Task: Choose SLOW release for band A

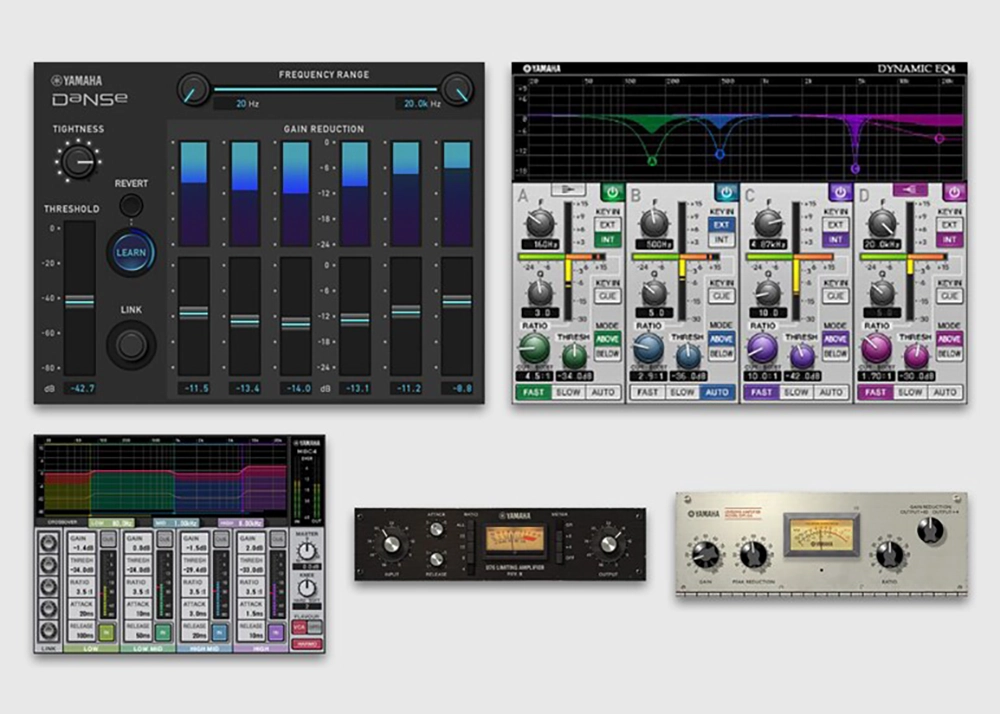Action: (568, 393)
